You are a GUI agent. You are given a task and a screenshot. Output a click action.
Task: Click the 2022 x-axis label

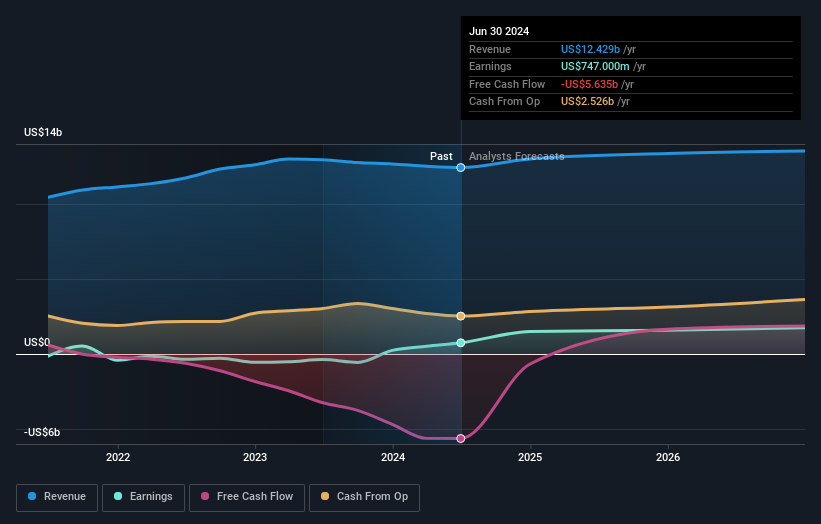pos(118,457)
